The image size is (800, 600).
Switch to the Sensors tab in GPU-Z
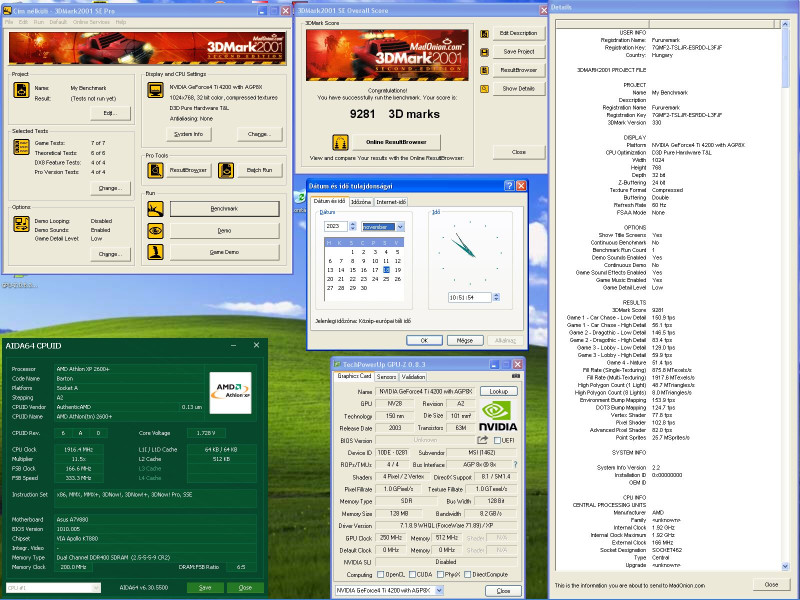pyautogui.click(x=386, y=376)
